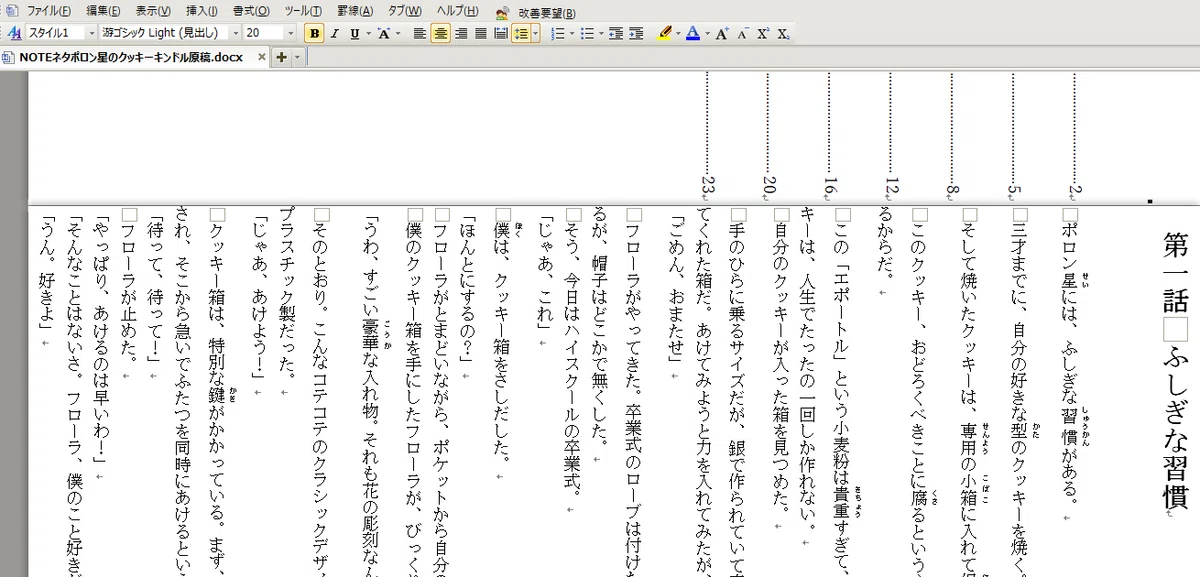Open the ツール(T) menu

click(x=303, y=12)
